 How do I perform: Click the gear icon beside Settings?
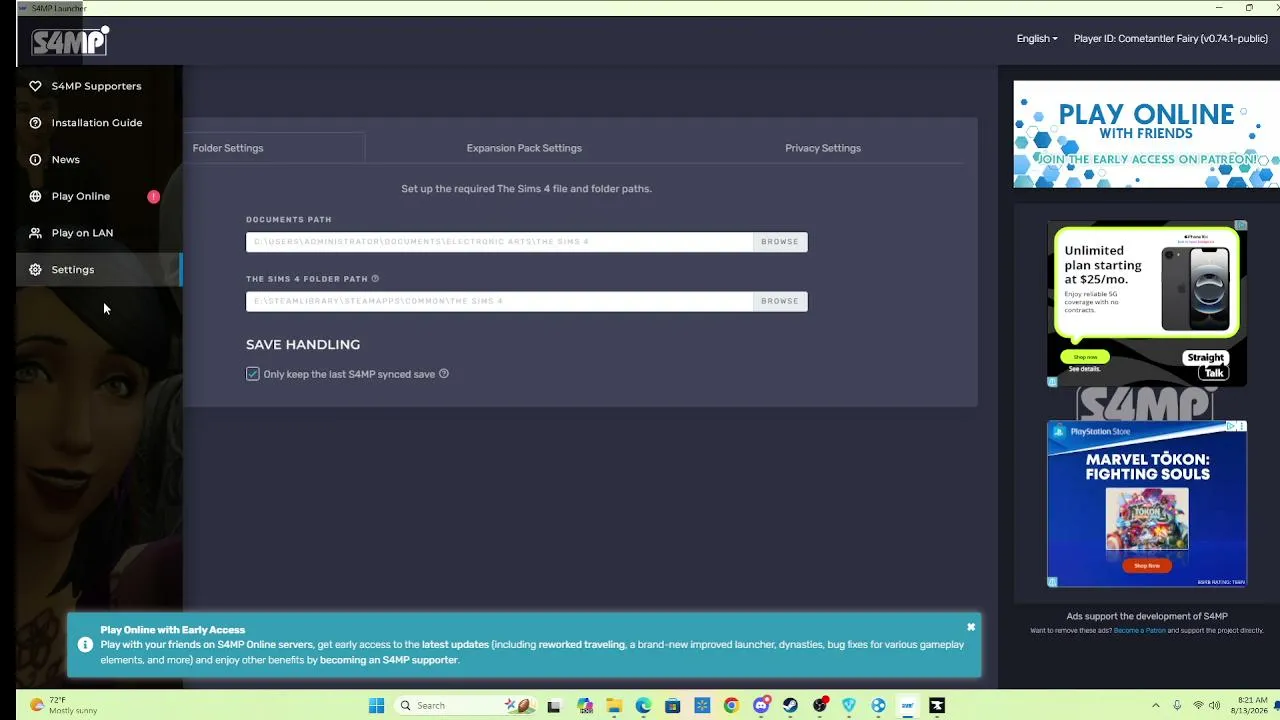point(35,270)
